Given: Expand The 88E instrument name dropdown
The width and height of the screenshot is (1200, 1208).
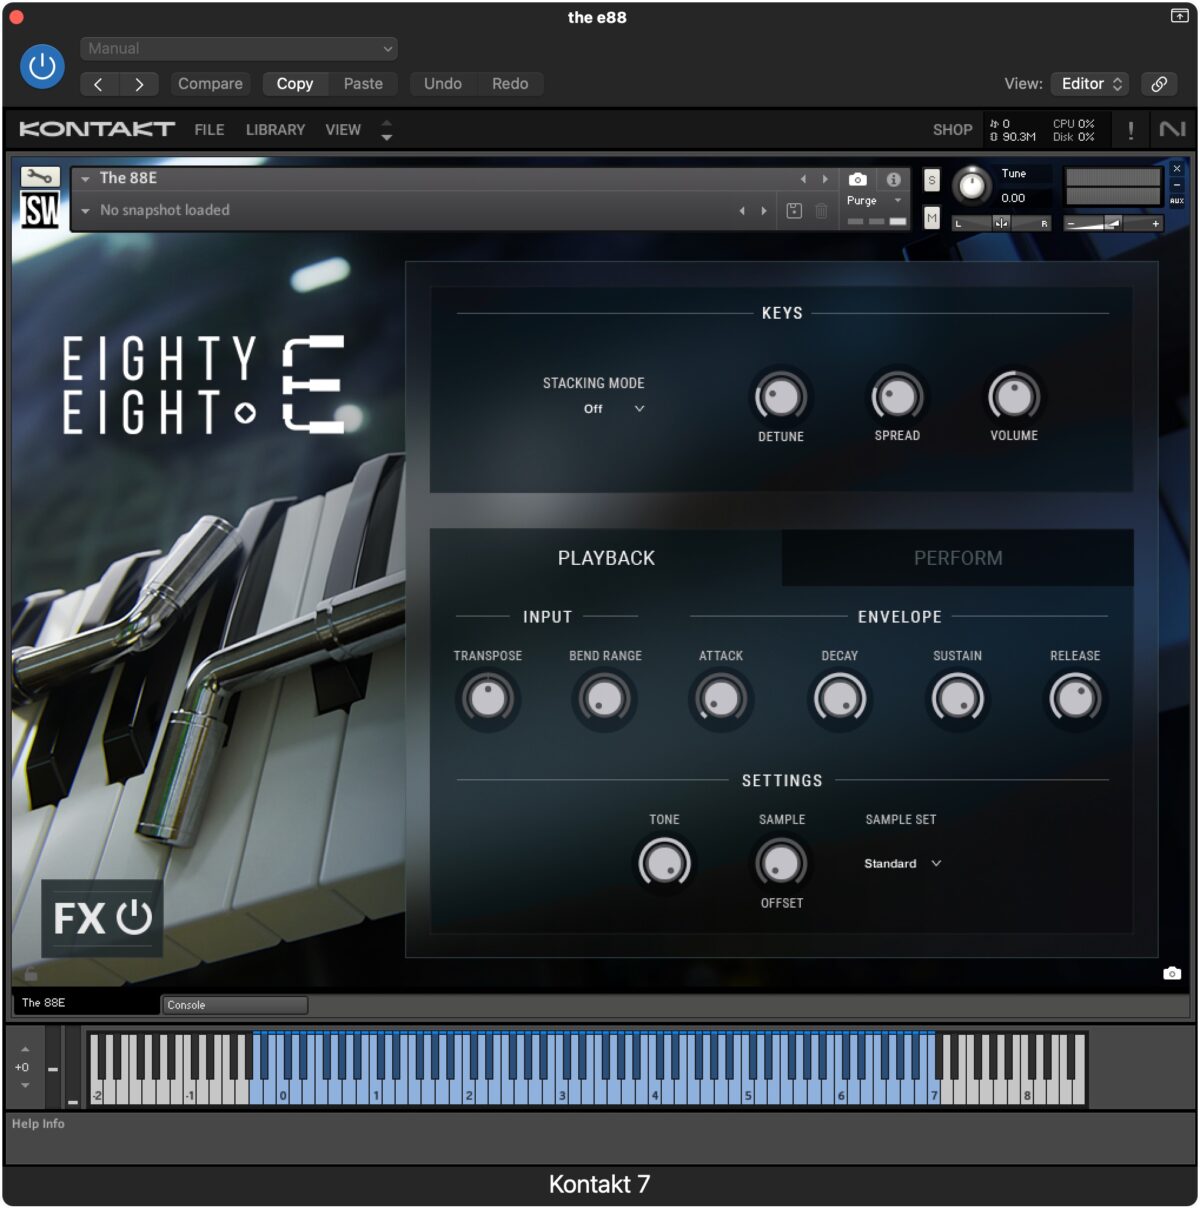Looking at the screenshot, I should [x=87, y=179].
